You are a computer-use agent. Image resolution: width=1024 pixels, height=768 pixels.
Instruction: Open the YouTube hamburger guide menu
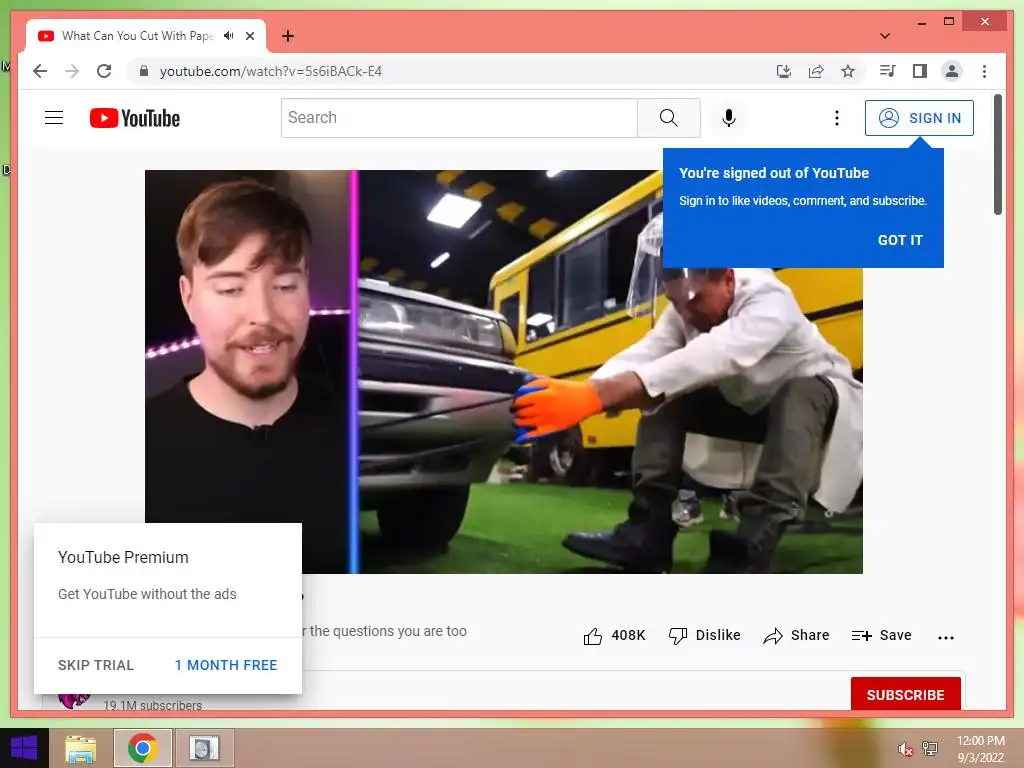54,118
